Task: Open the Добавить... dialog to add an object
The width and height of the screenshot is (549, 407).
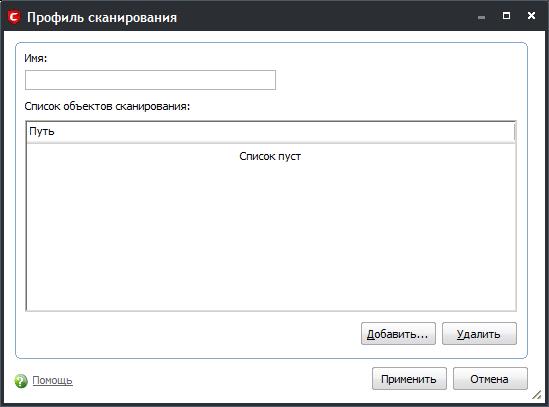Action: [x=398, y=334]
